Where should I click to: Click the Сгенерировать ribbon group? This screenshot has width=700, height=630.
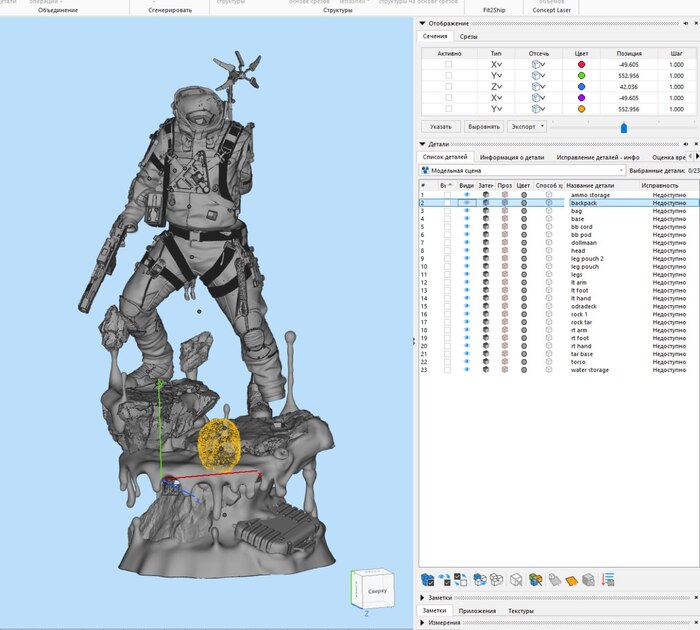tap(170, 10)
